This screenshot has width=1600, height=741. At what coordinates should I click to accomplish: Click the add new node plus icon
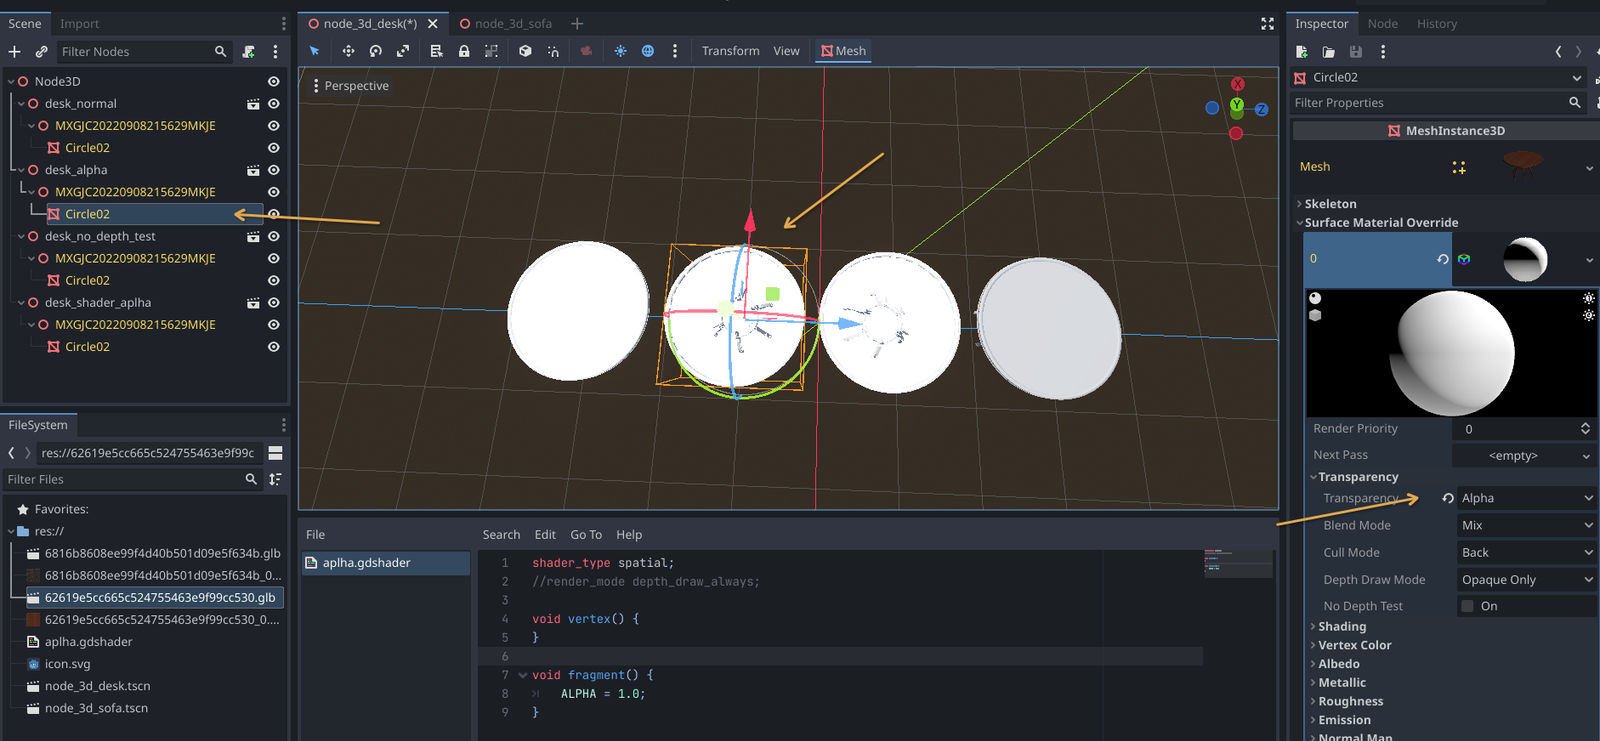(x=14, y=51)
